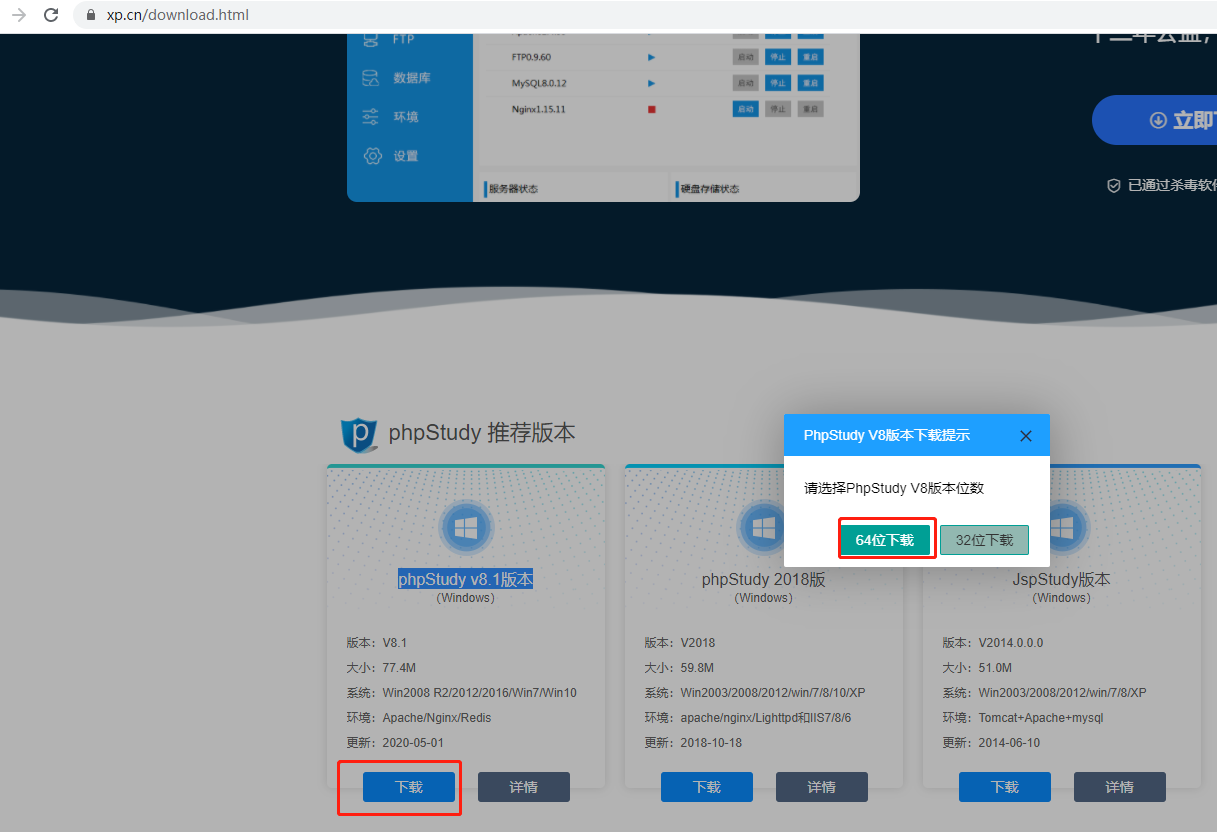Click the JspStudy版本 card title
The height and width of the screenshot is (832, 1217).
1062,580
